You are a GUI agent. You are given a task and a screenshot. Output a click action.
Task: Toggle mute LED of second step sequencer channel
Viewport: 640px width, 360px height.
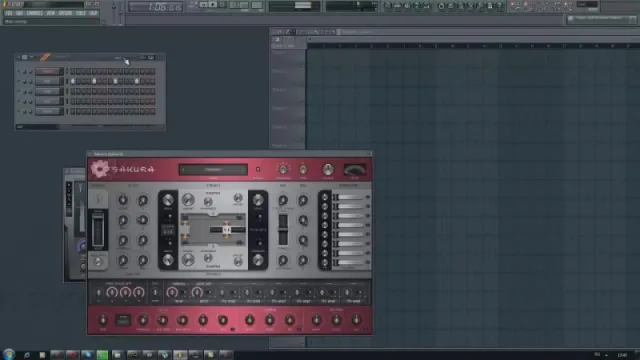click(19, 81)
